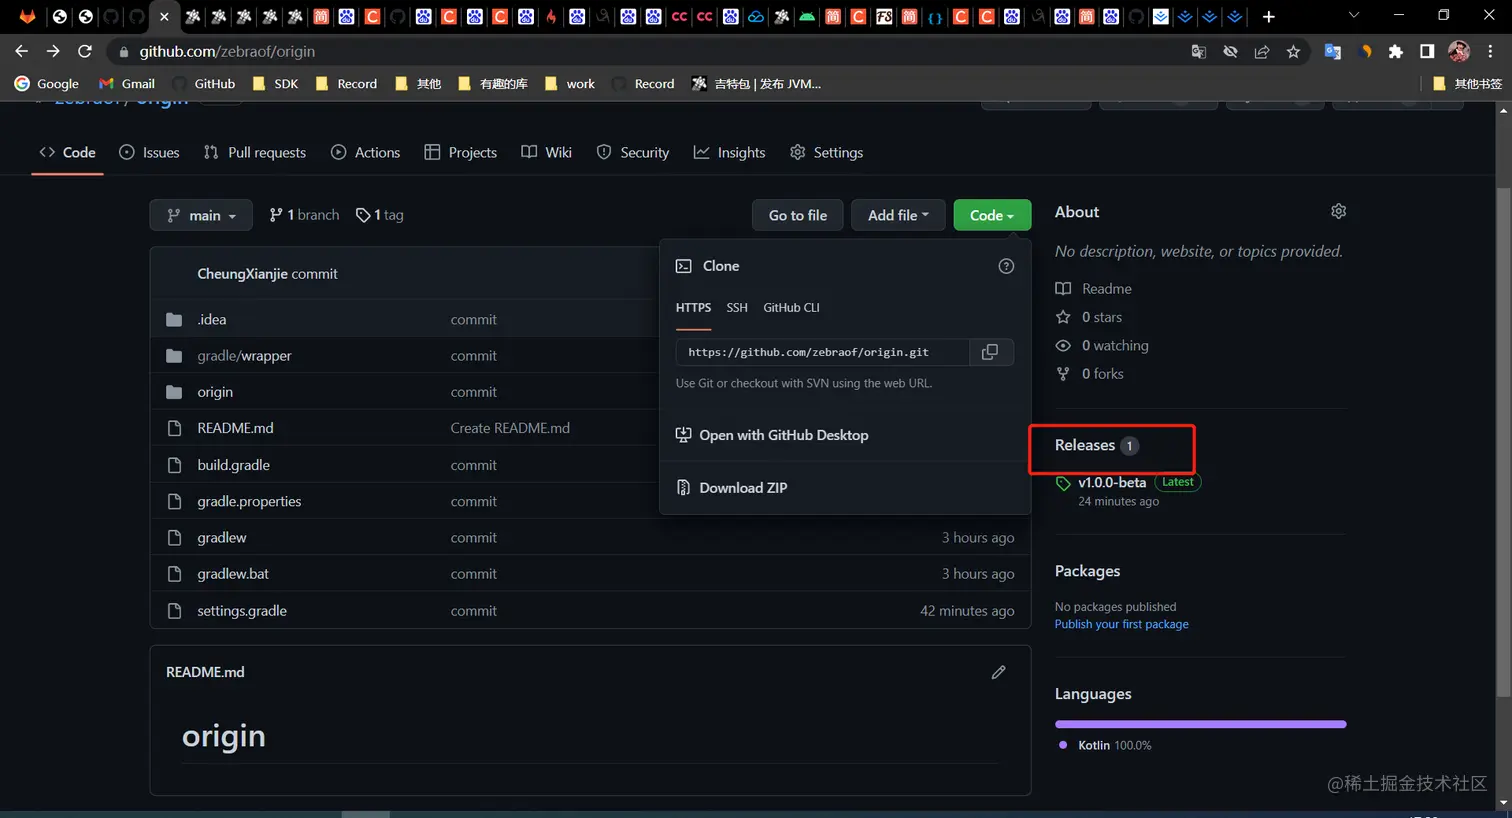Open the Create README.md commit message
The height and width of the screenshot is (818, 1512).
(x=510, y=428)
